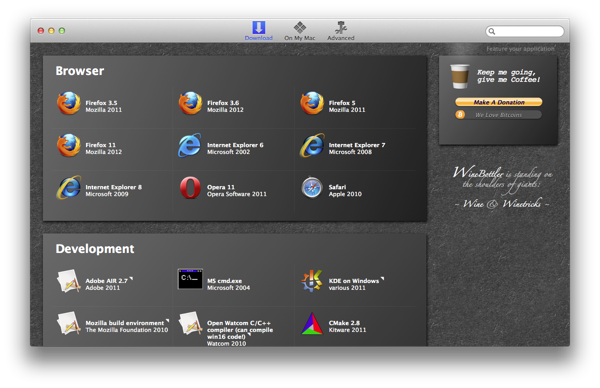This screenshot has width=600, height=388.
Task: Select the Firefox 5 icon
Action: point(312,103)
